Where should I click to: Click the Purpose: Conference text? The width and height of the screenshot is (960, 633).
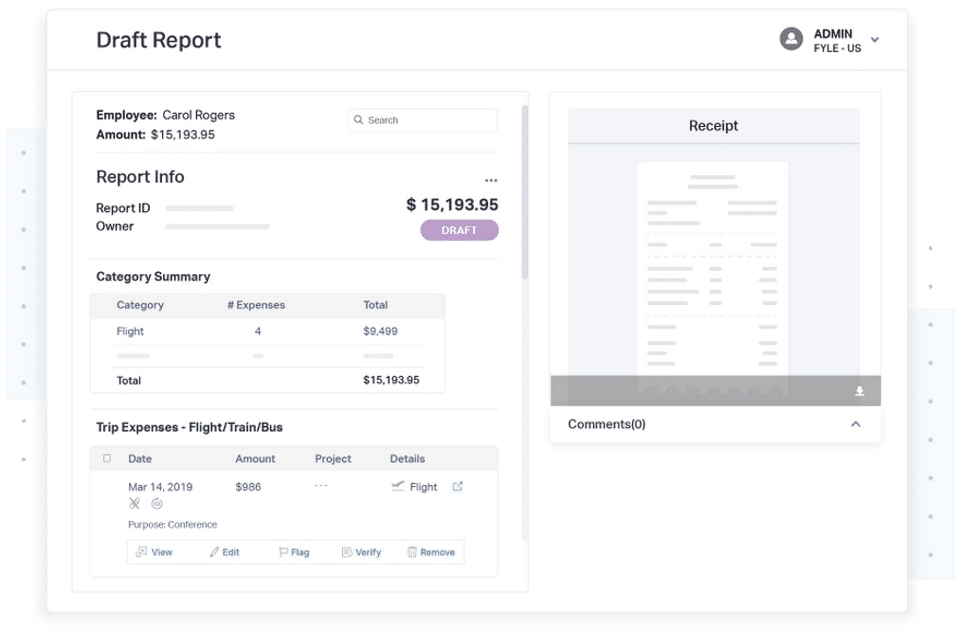point(173,525)
